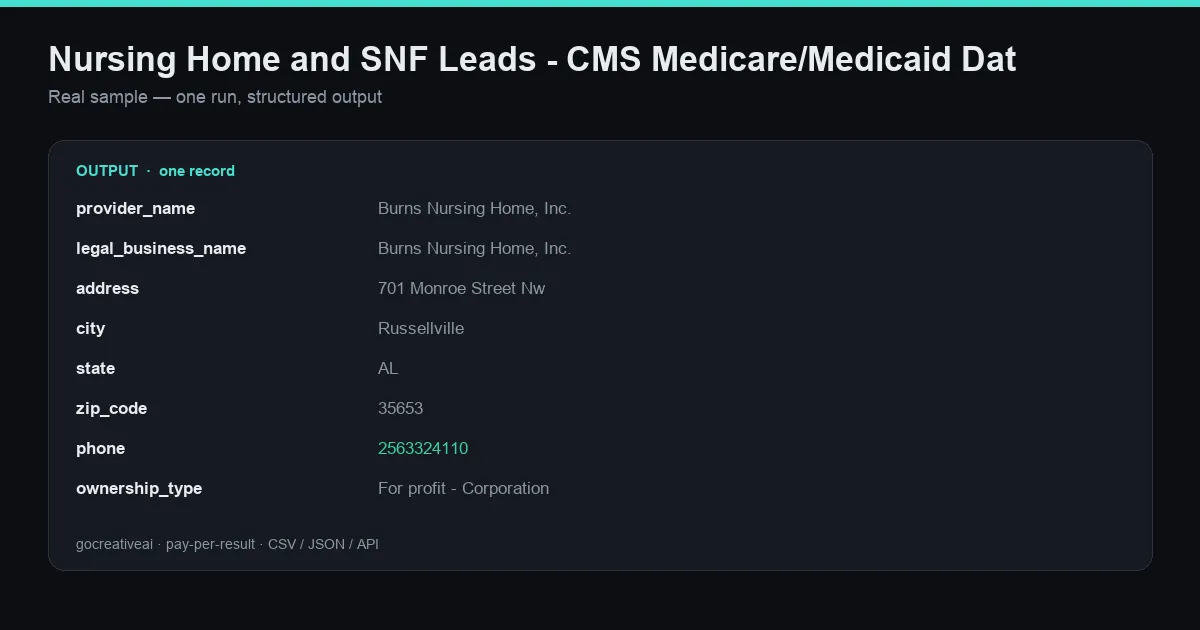Click the Real sample subtitle text
1200x630 pixels.
pos(215,97)
